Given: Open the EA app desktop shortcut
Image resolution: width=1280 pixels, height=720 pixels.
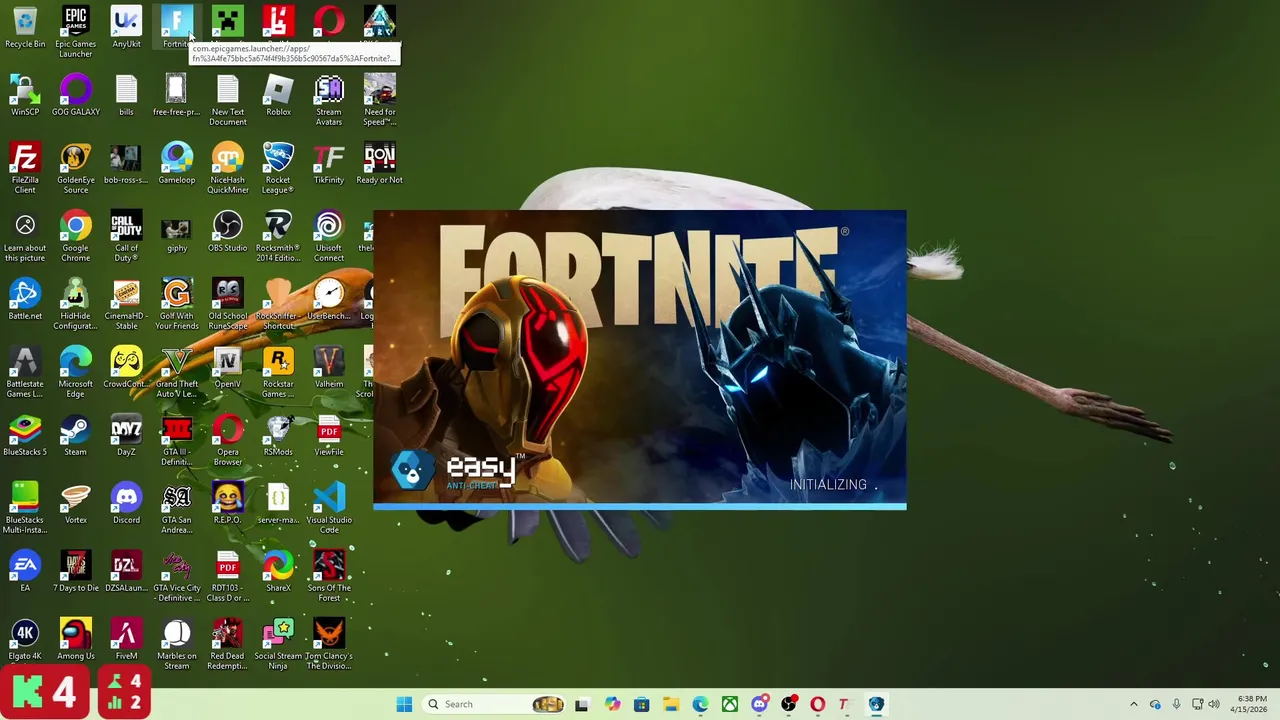Looking at the screenshot, I should pos(25,571).
